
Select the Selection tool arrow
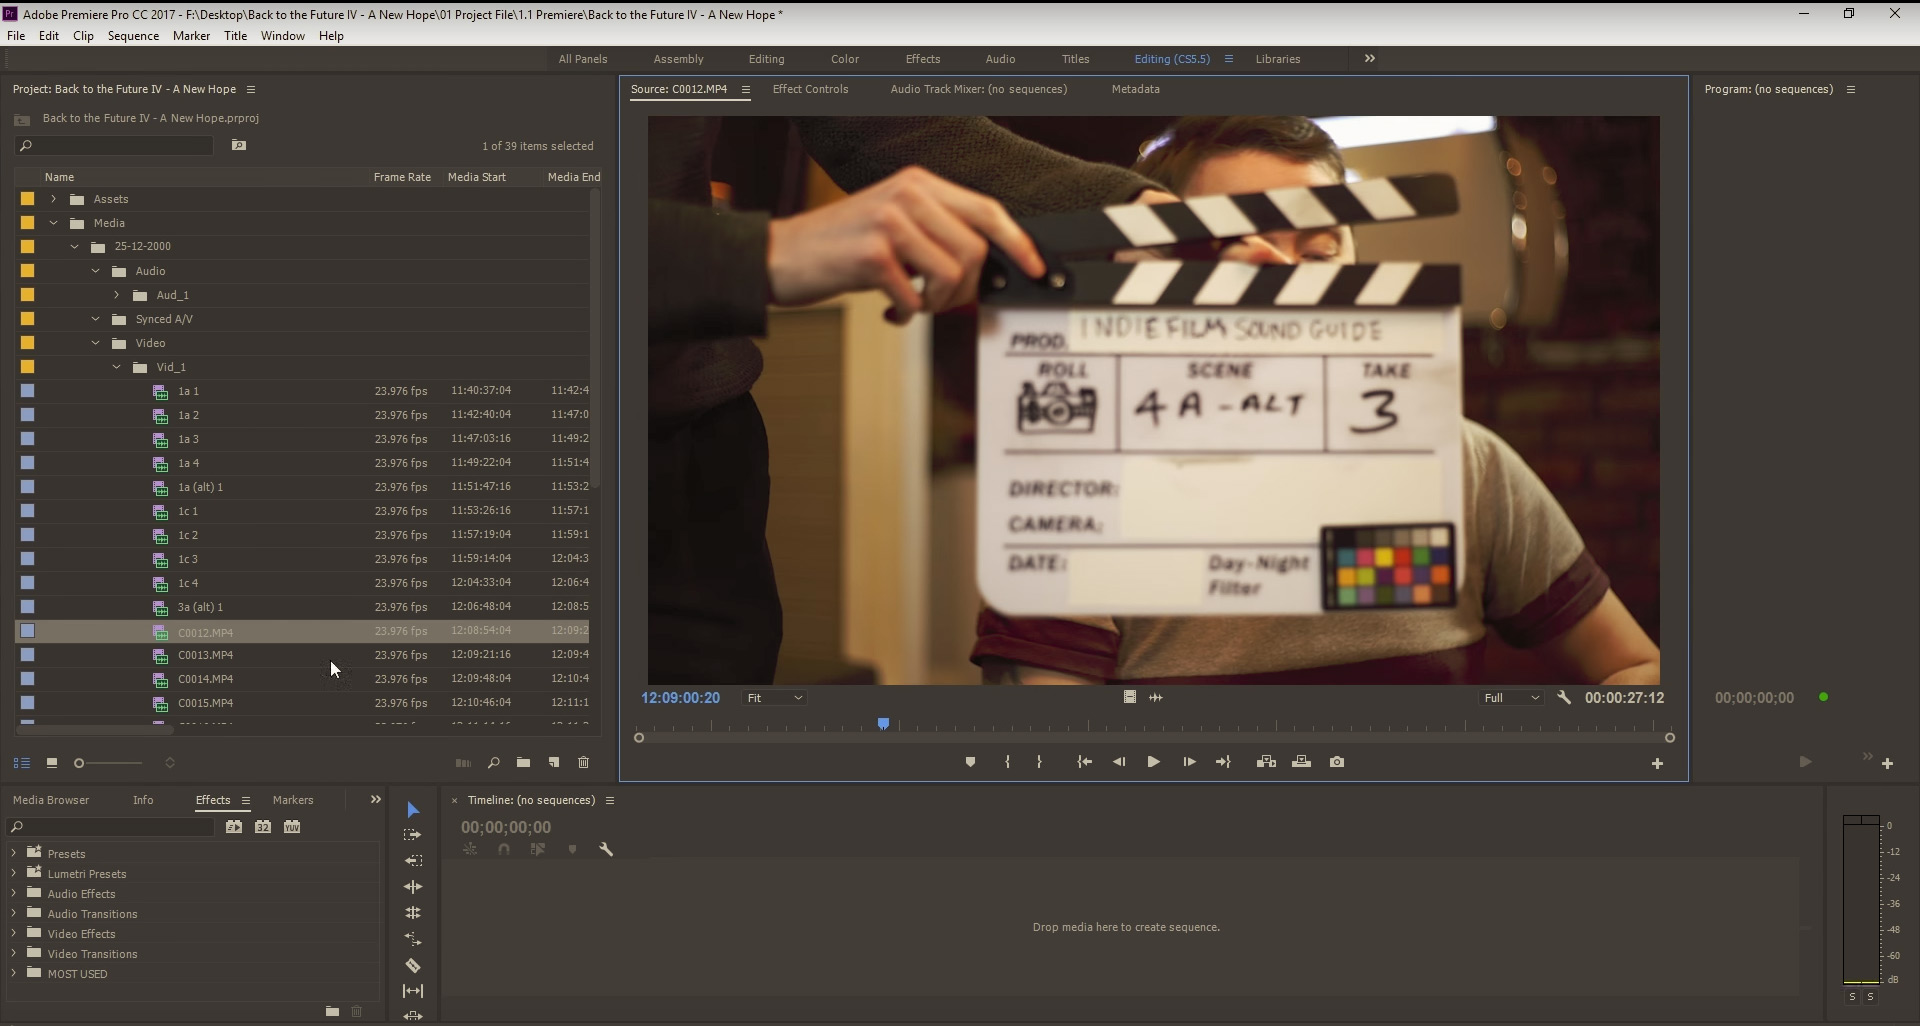413,809
